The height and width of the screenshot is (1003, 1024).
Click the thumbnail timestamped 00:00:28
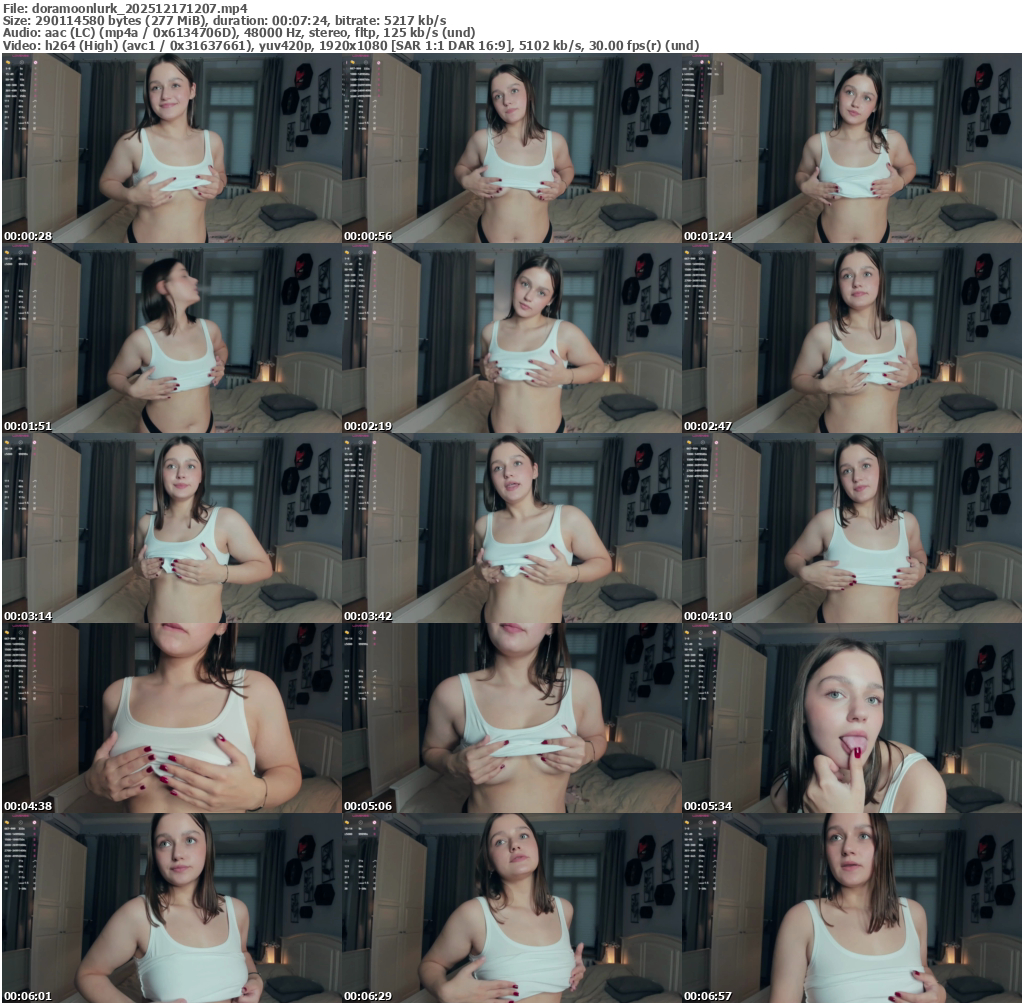171,149
